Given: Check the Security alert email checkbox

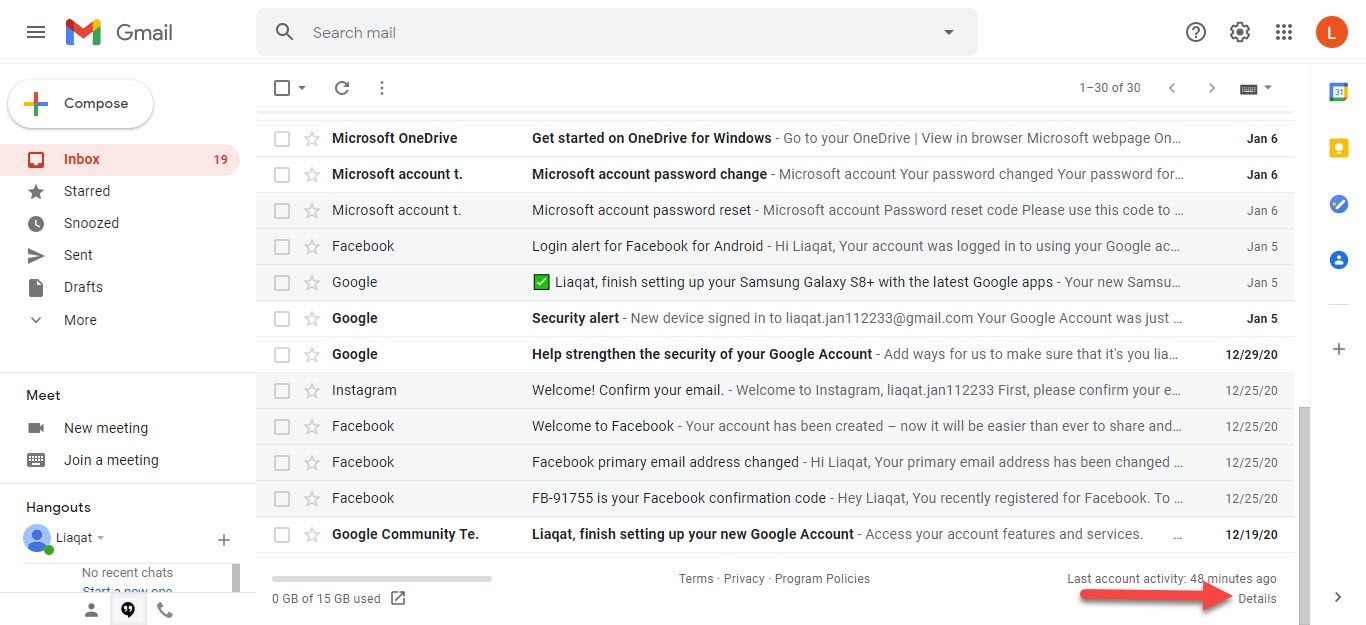Looking at the screenshot, I should (x=282, y=319).
